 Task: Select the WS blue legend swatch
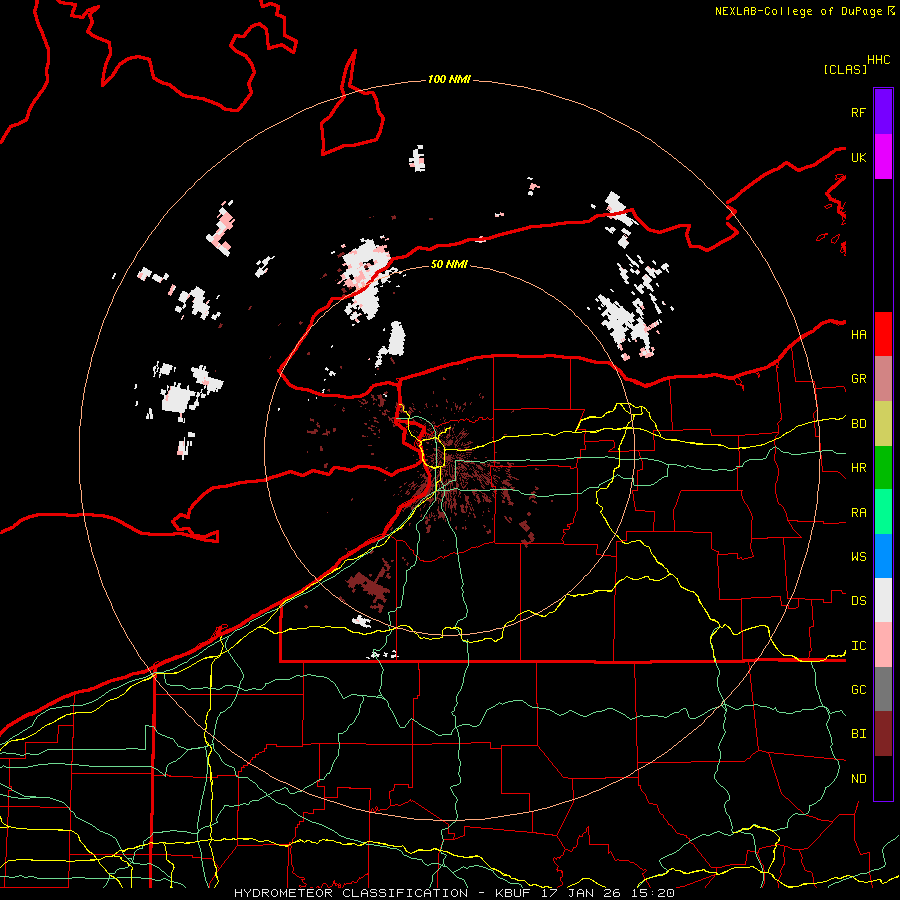tap(883, 556)
